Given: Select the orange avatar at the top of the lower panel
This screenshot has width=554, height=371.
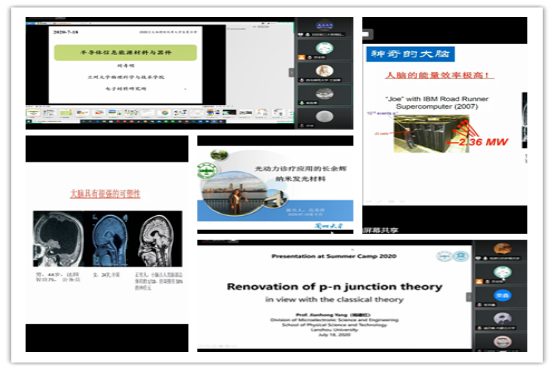Looking at the screenshot, I should coord(502,249).
